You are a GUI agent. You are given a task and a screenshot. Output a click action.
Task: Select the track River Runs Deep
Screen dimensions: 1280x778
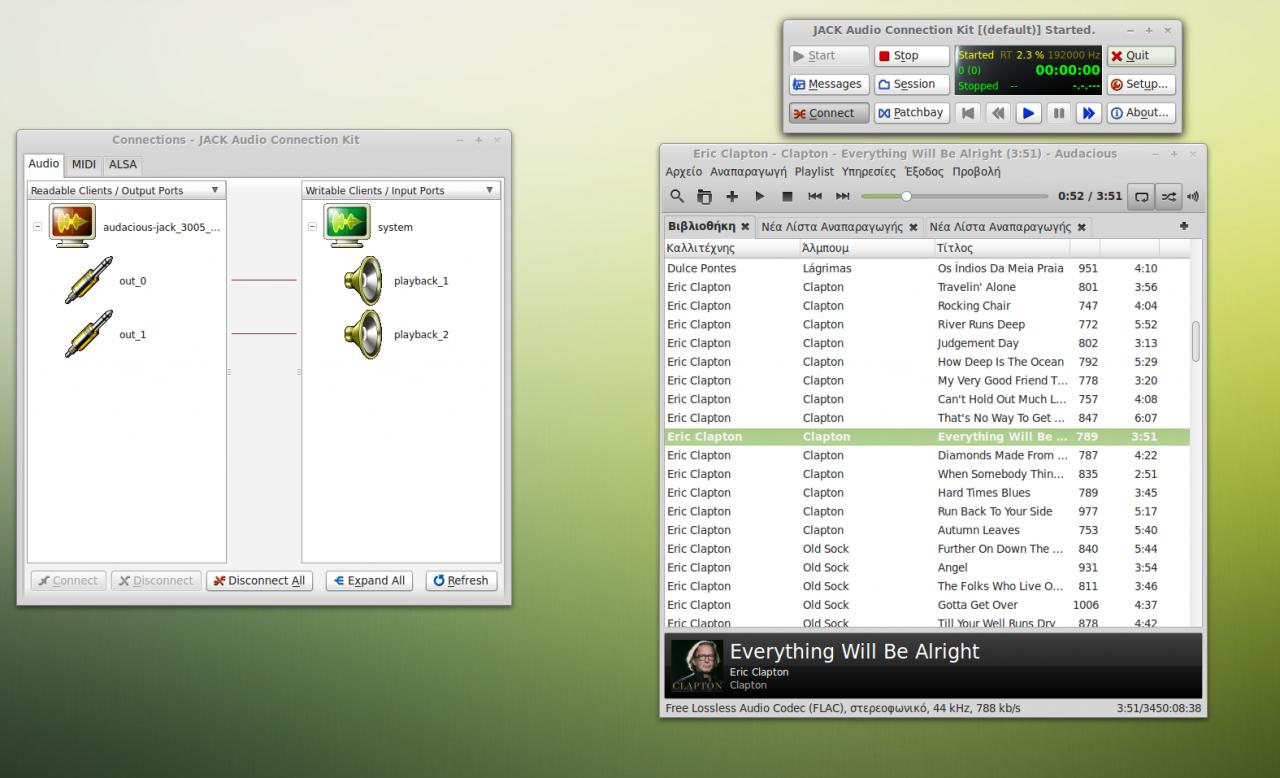[927, 325]
